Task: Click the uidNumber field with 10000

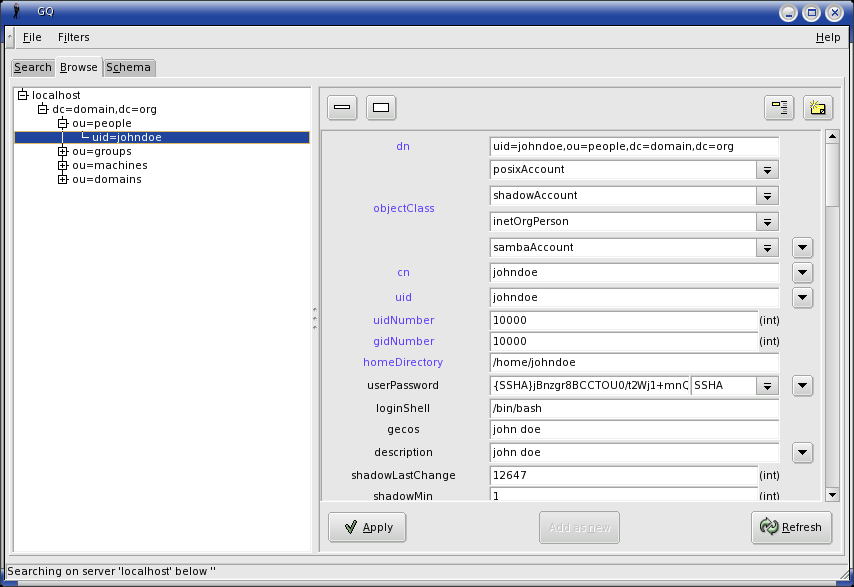Action: pyautogui.click(x=624, y=321)
